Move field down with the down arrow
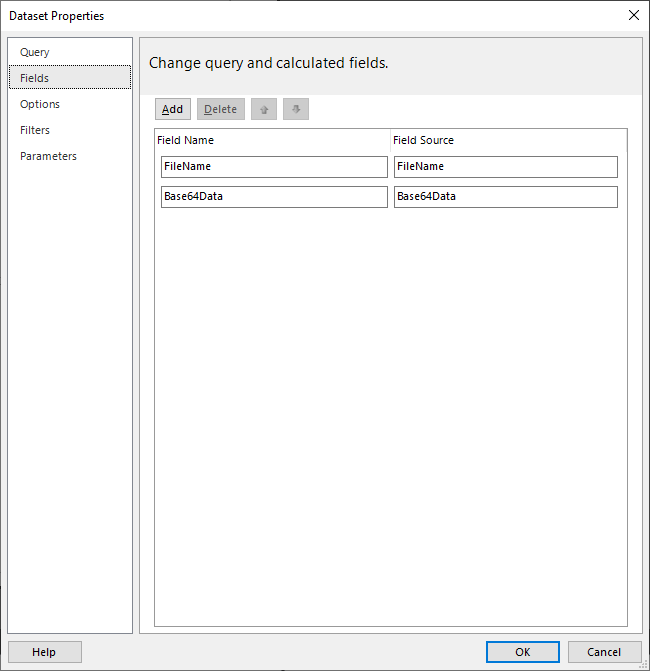This screenshot has width=650, height=671. [296, 109]
